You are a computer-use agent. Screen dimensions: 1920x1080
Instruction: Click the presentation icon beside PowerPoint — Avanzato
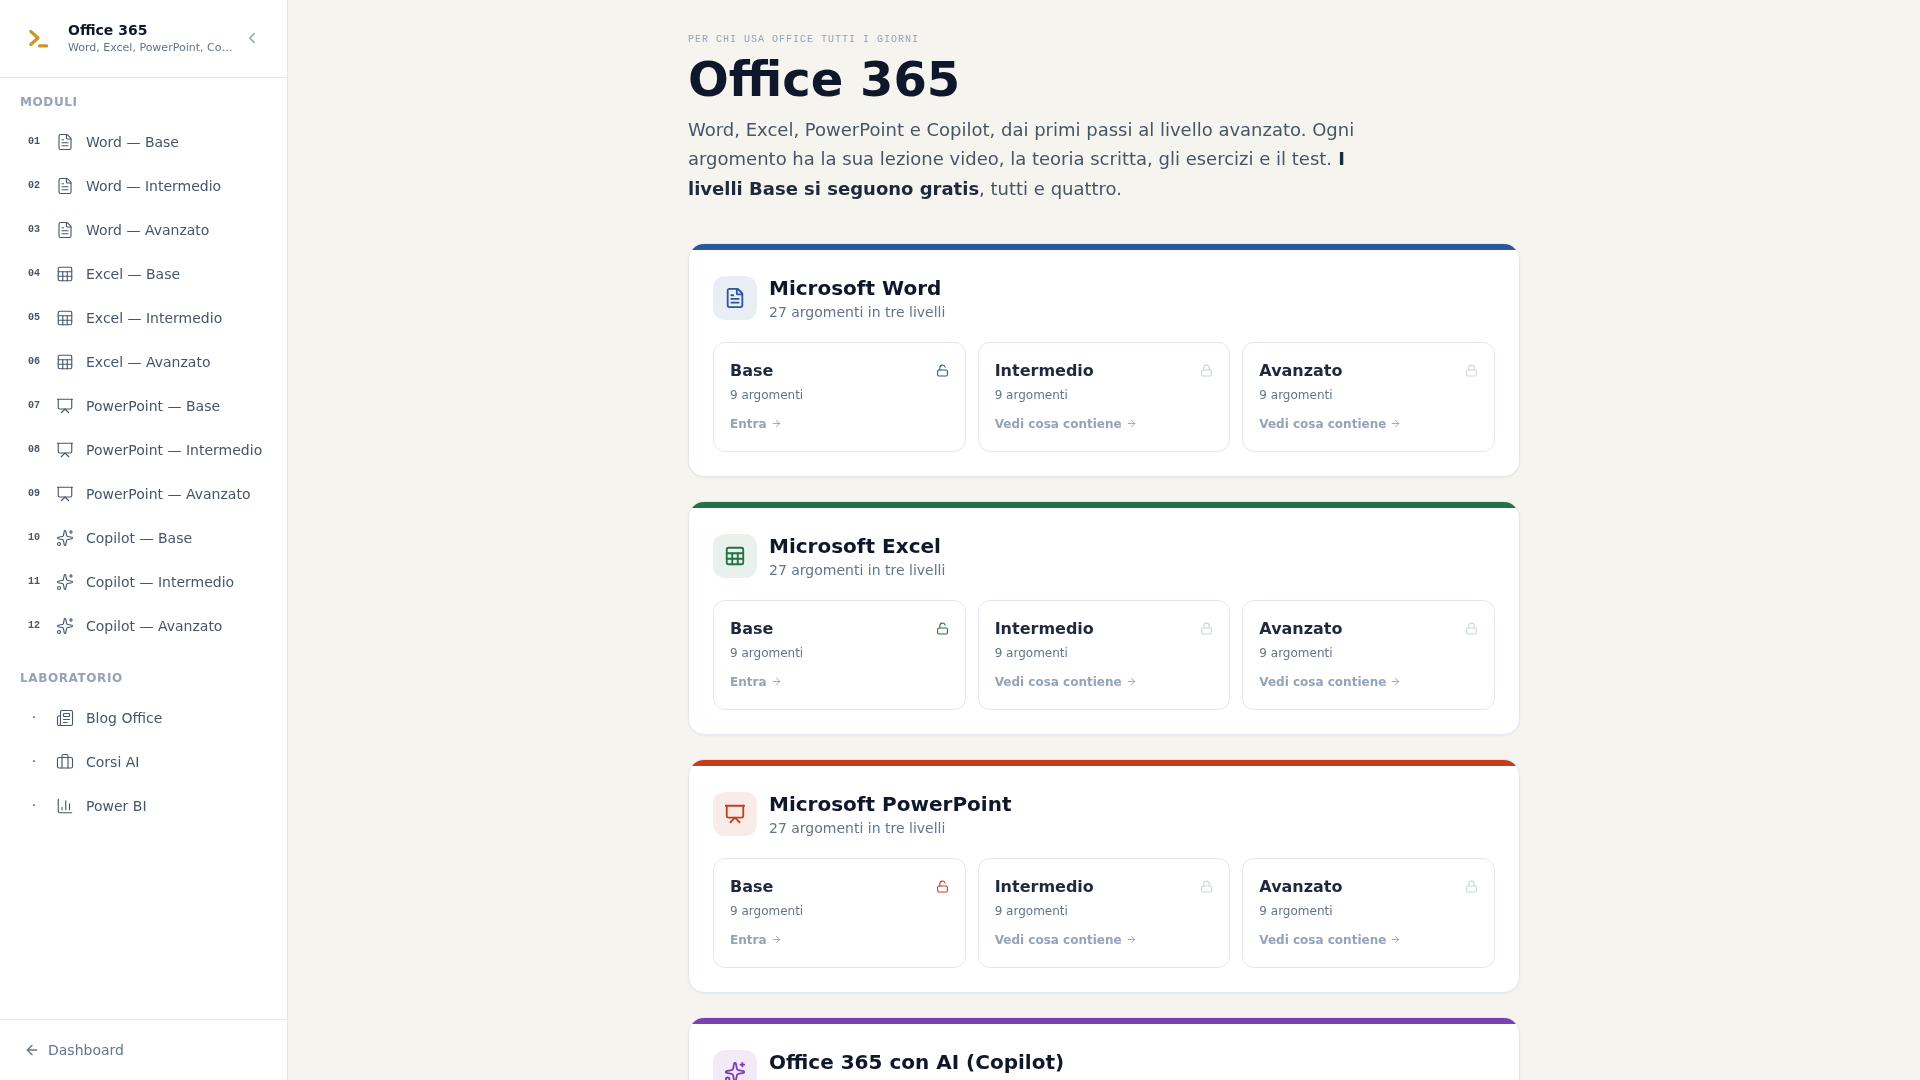65,494
